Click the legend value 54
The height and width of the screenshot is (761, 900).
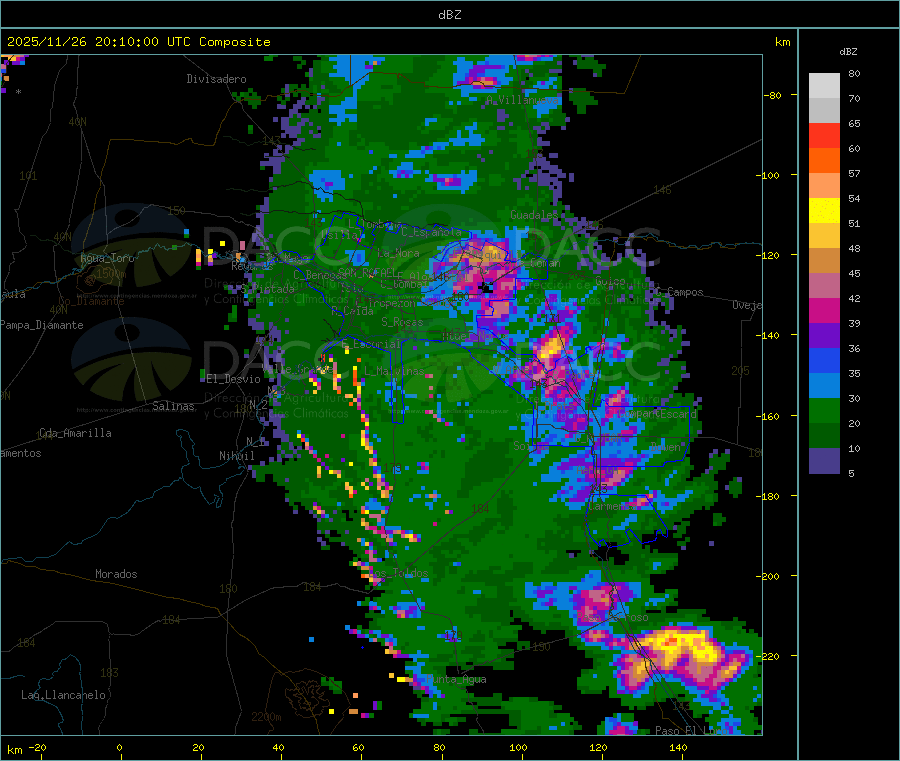click(x=854, y=198)
